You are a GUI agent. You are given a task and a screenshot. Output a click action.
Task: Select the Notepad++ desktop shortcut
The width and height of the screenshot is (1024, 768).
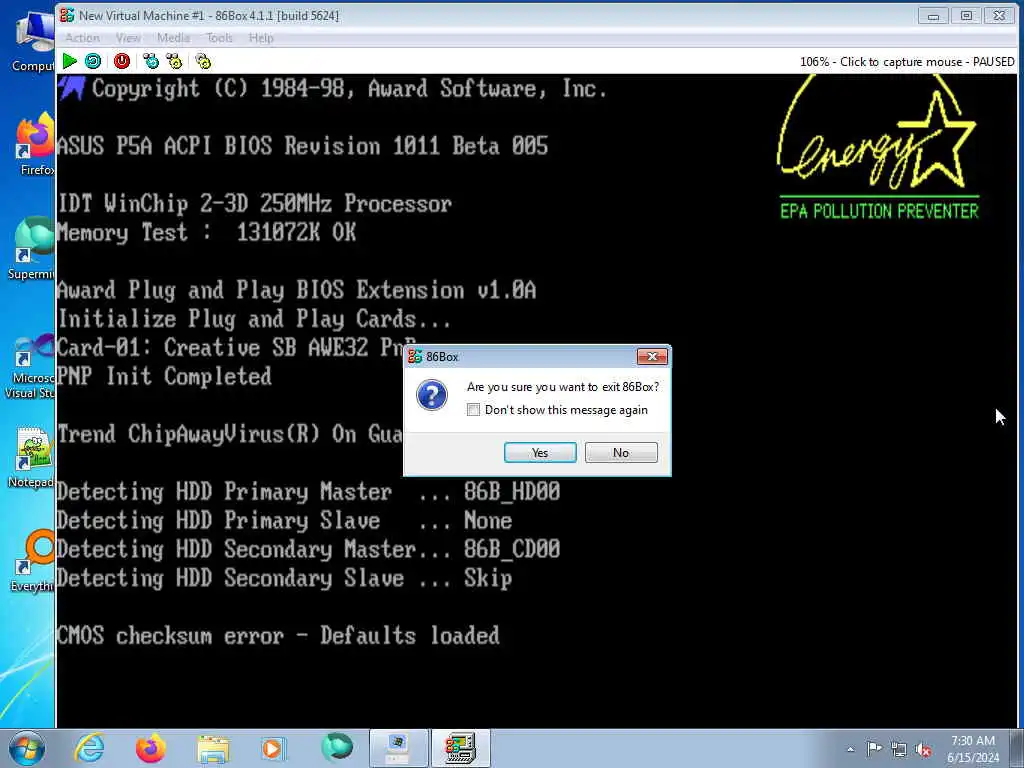point(31,457)
